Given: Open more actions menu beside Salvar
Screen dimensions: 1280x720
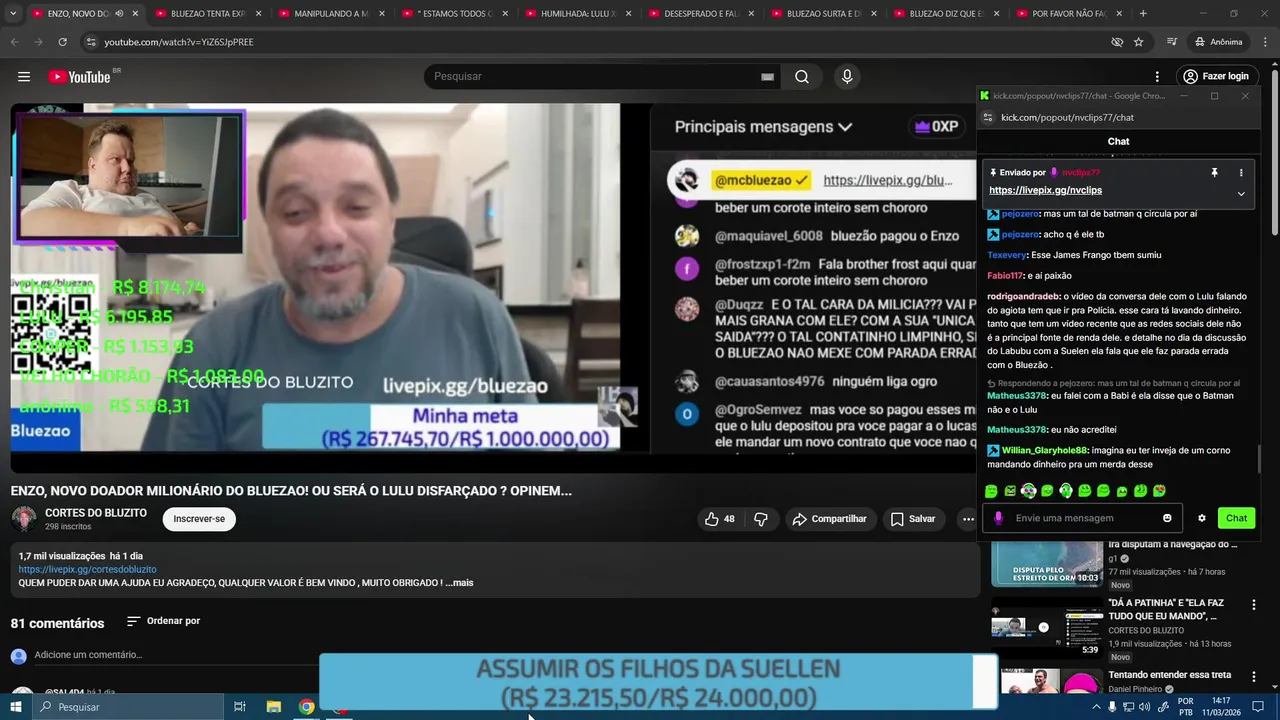Looking at the screenshot, I should point(967,519).
